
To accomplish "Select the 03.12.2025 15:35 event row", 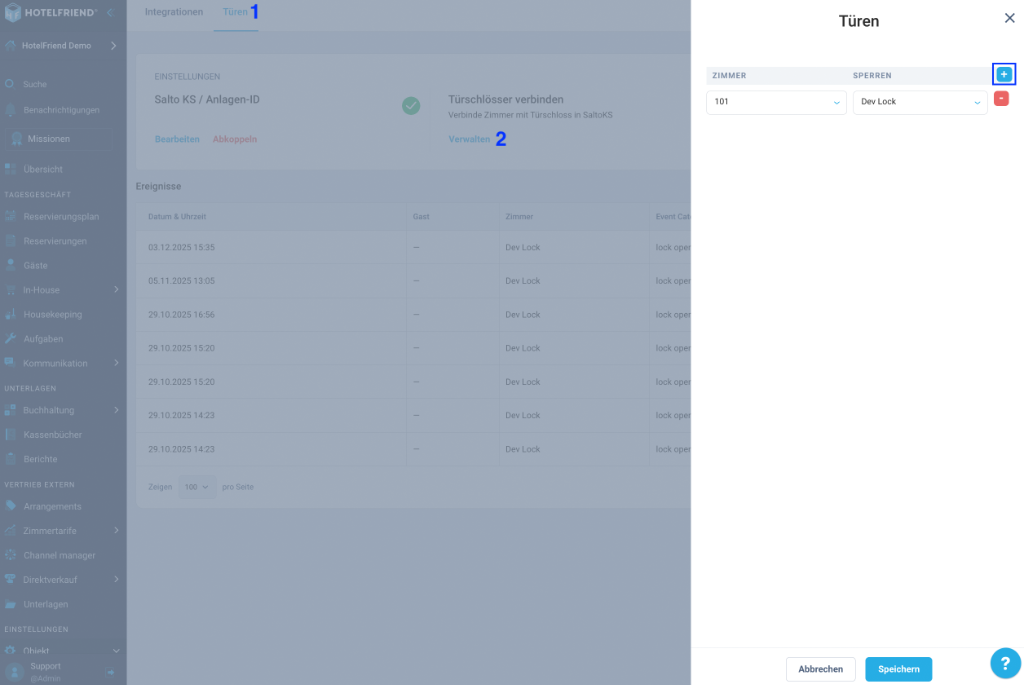I will (413, 247).
